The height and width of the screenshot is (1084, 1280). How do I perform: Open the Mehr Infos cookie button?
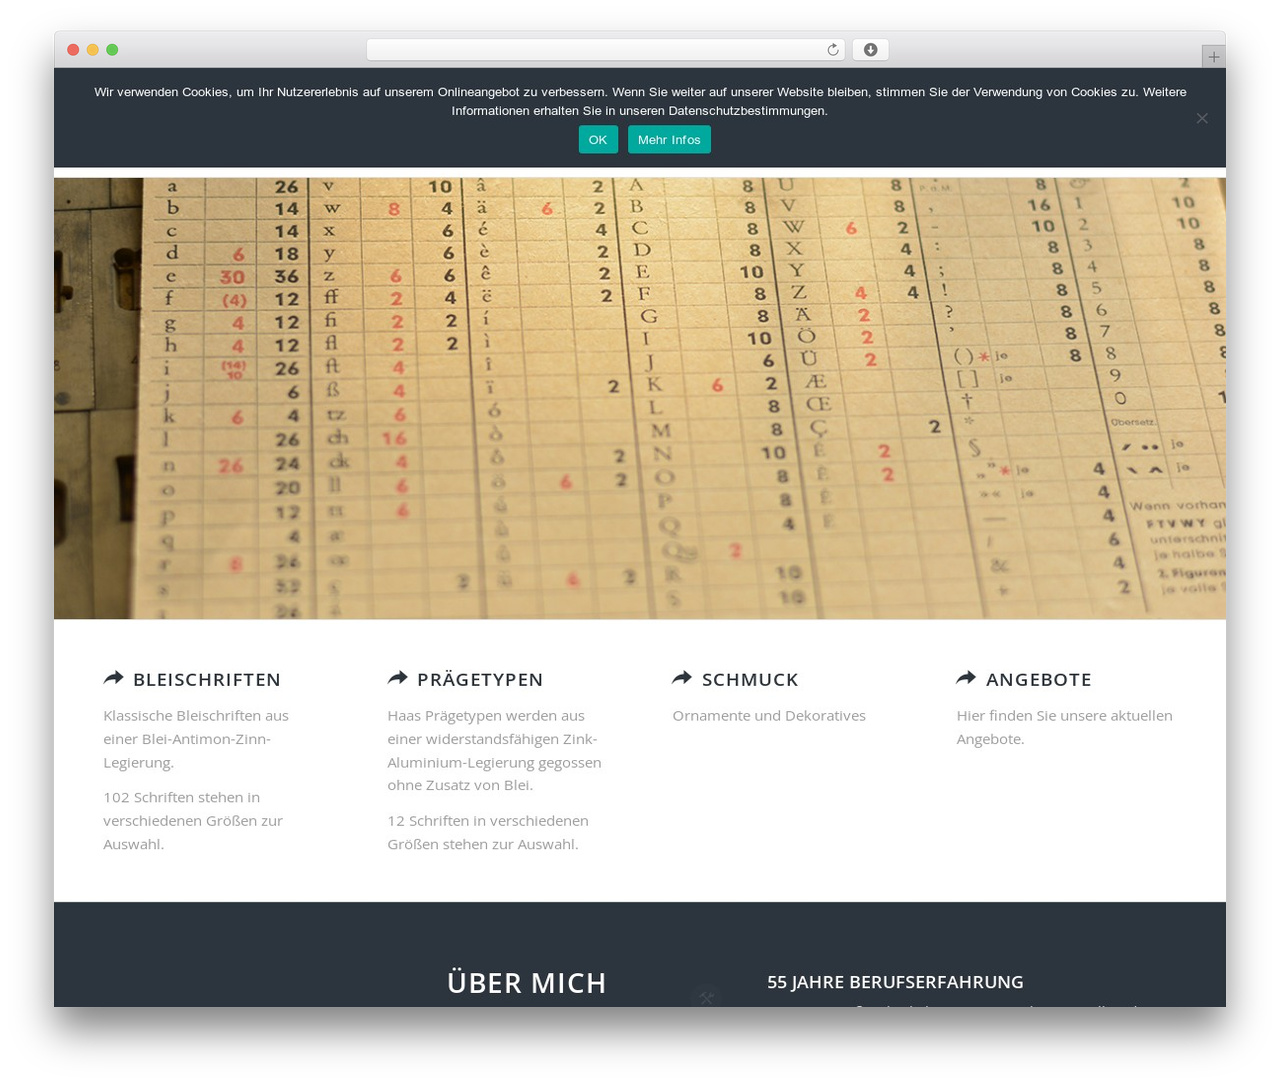point(669,140)
